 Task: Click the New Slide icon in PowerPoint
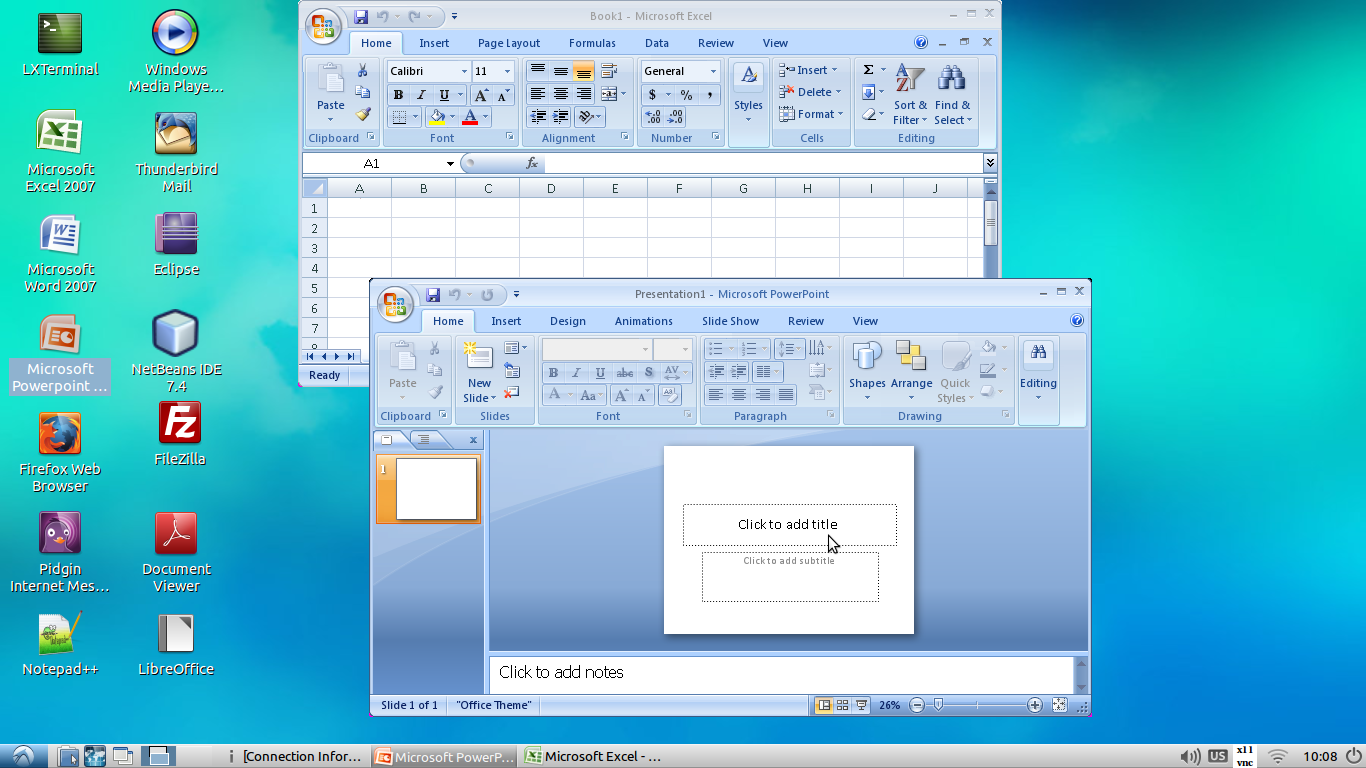tap(480, 357)
